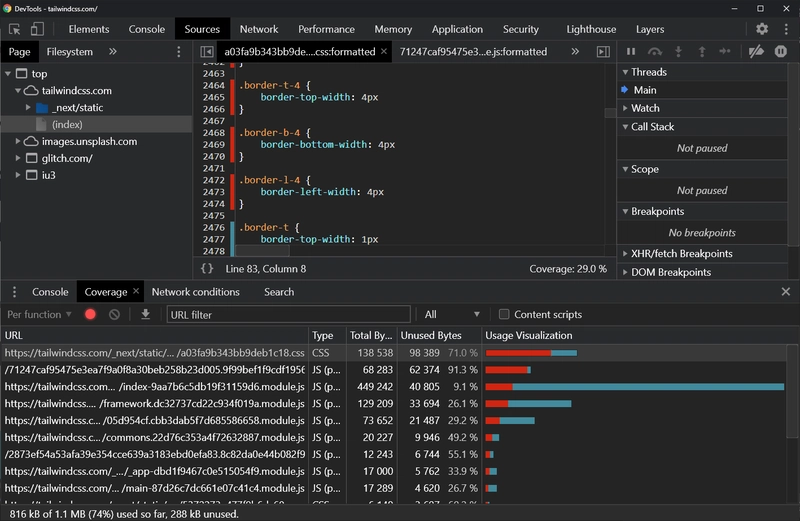Select the (index) file in tree
Viewport: 800px width, 521px height.
[66, 124]
